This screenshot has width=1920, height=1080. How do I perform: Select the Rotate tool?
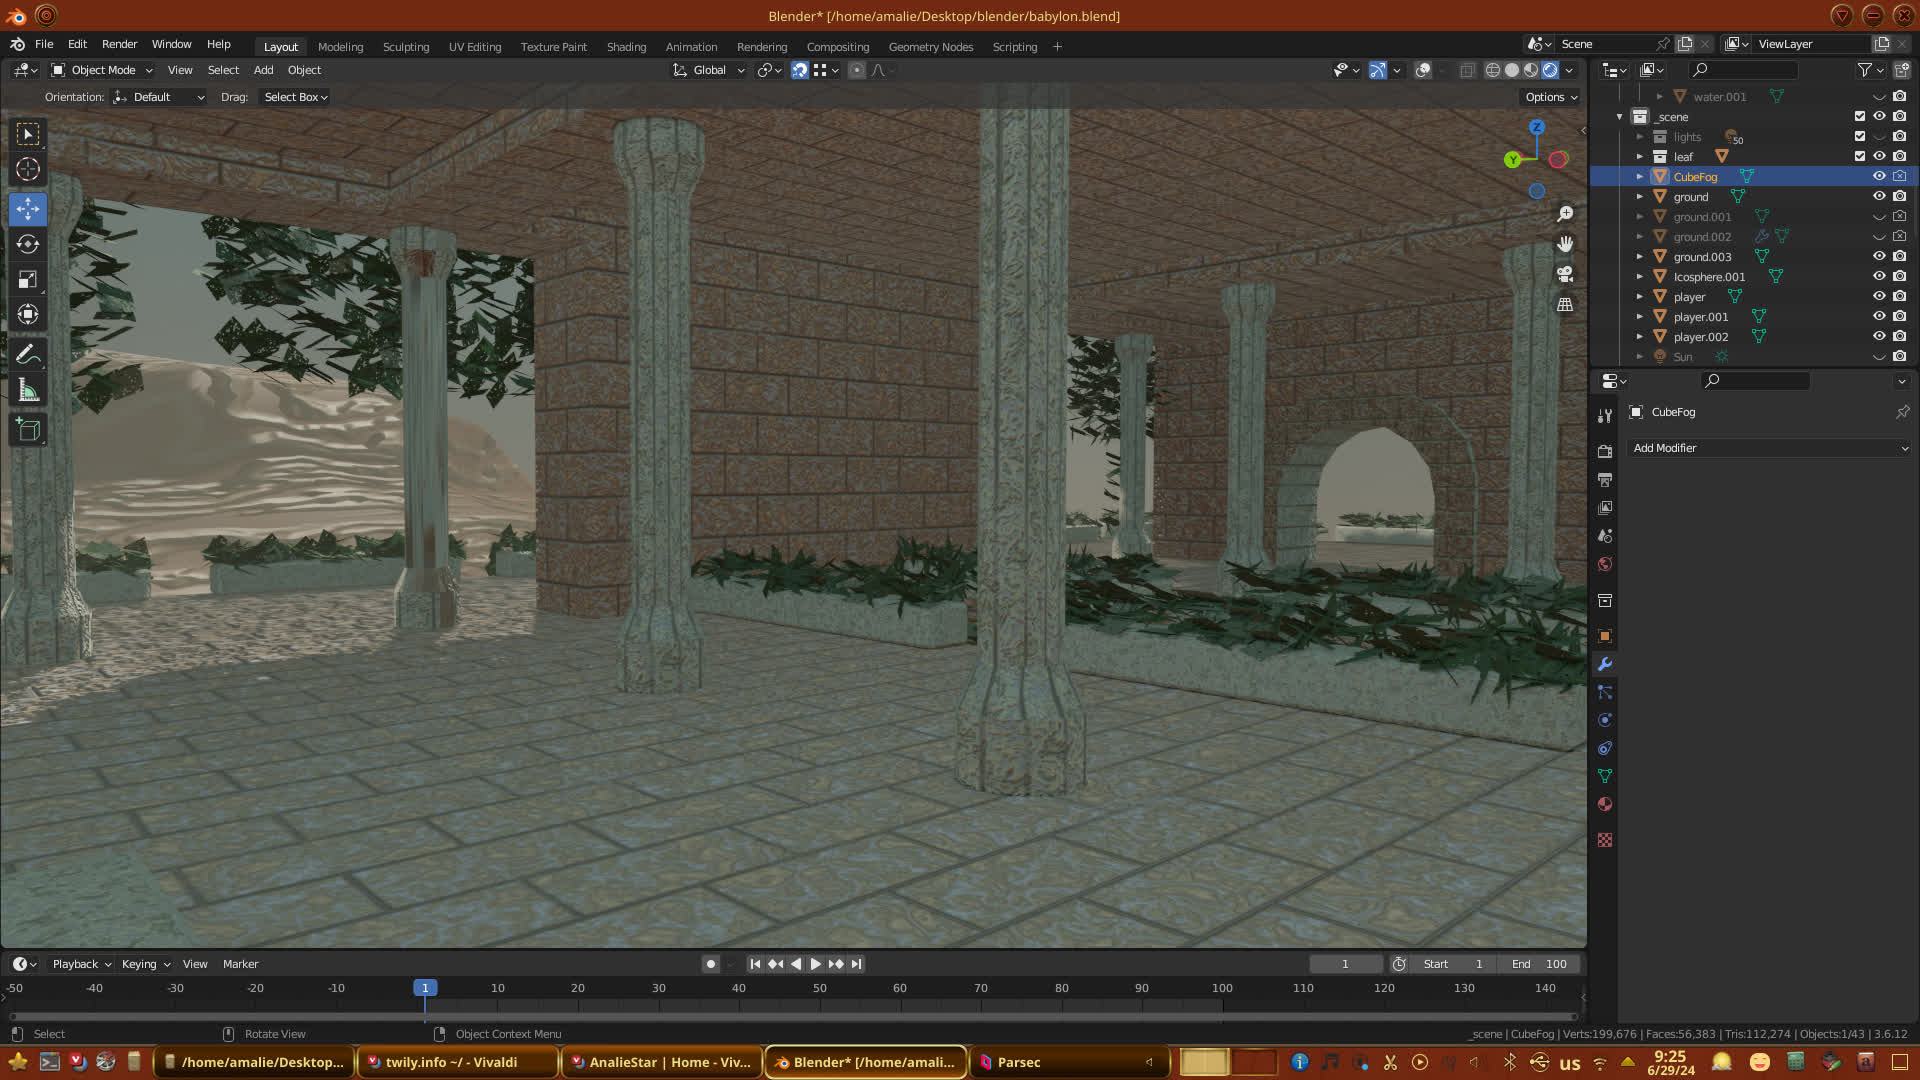[28, 244]
